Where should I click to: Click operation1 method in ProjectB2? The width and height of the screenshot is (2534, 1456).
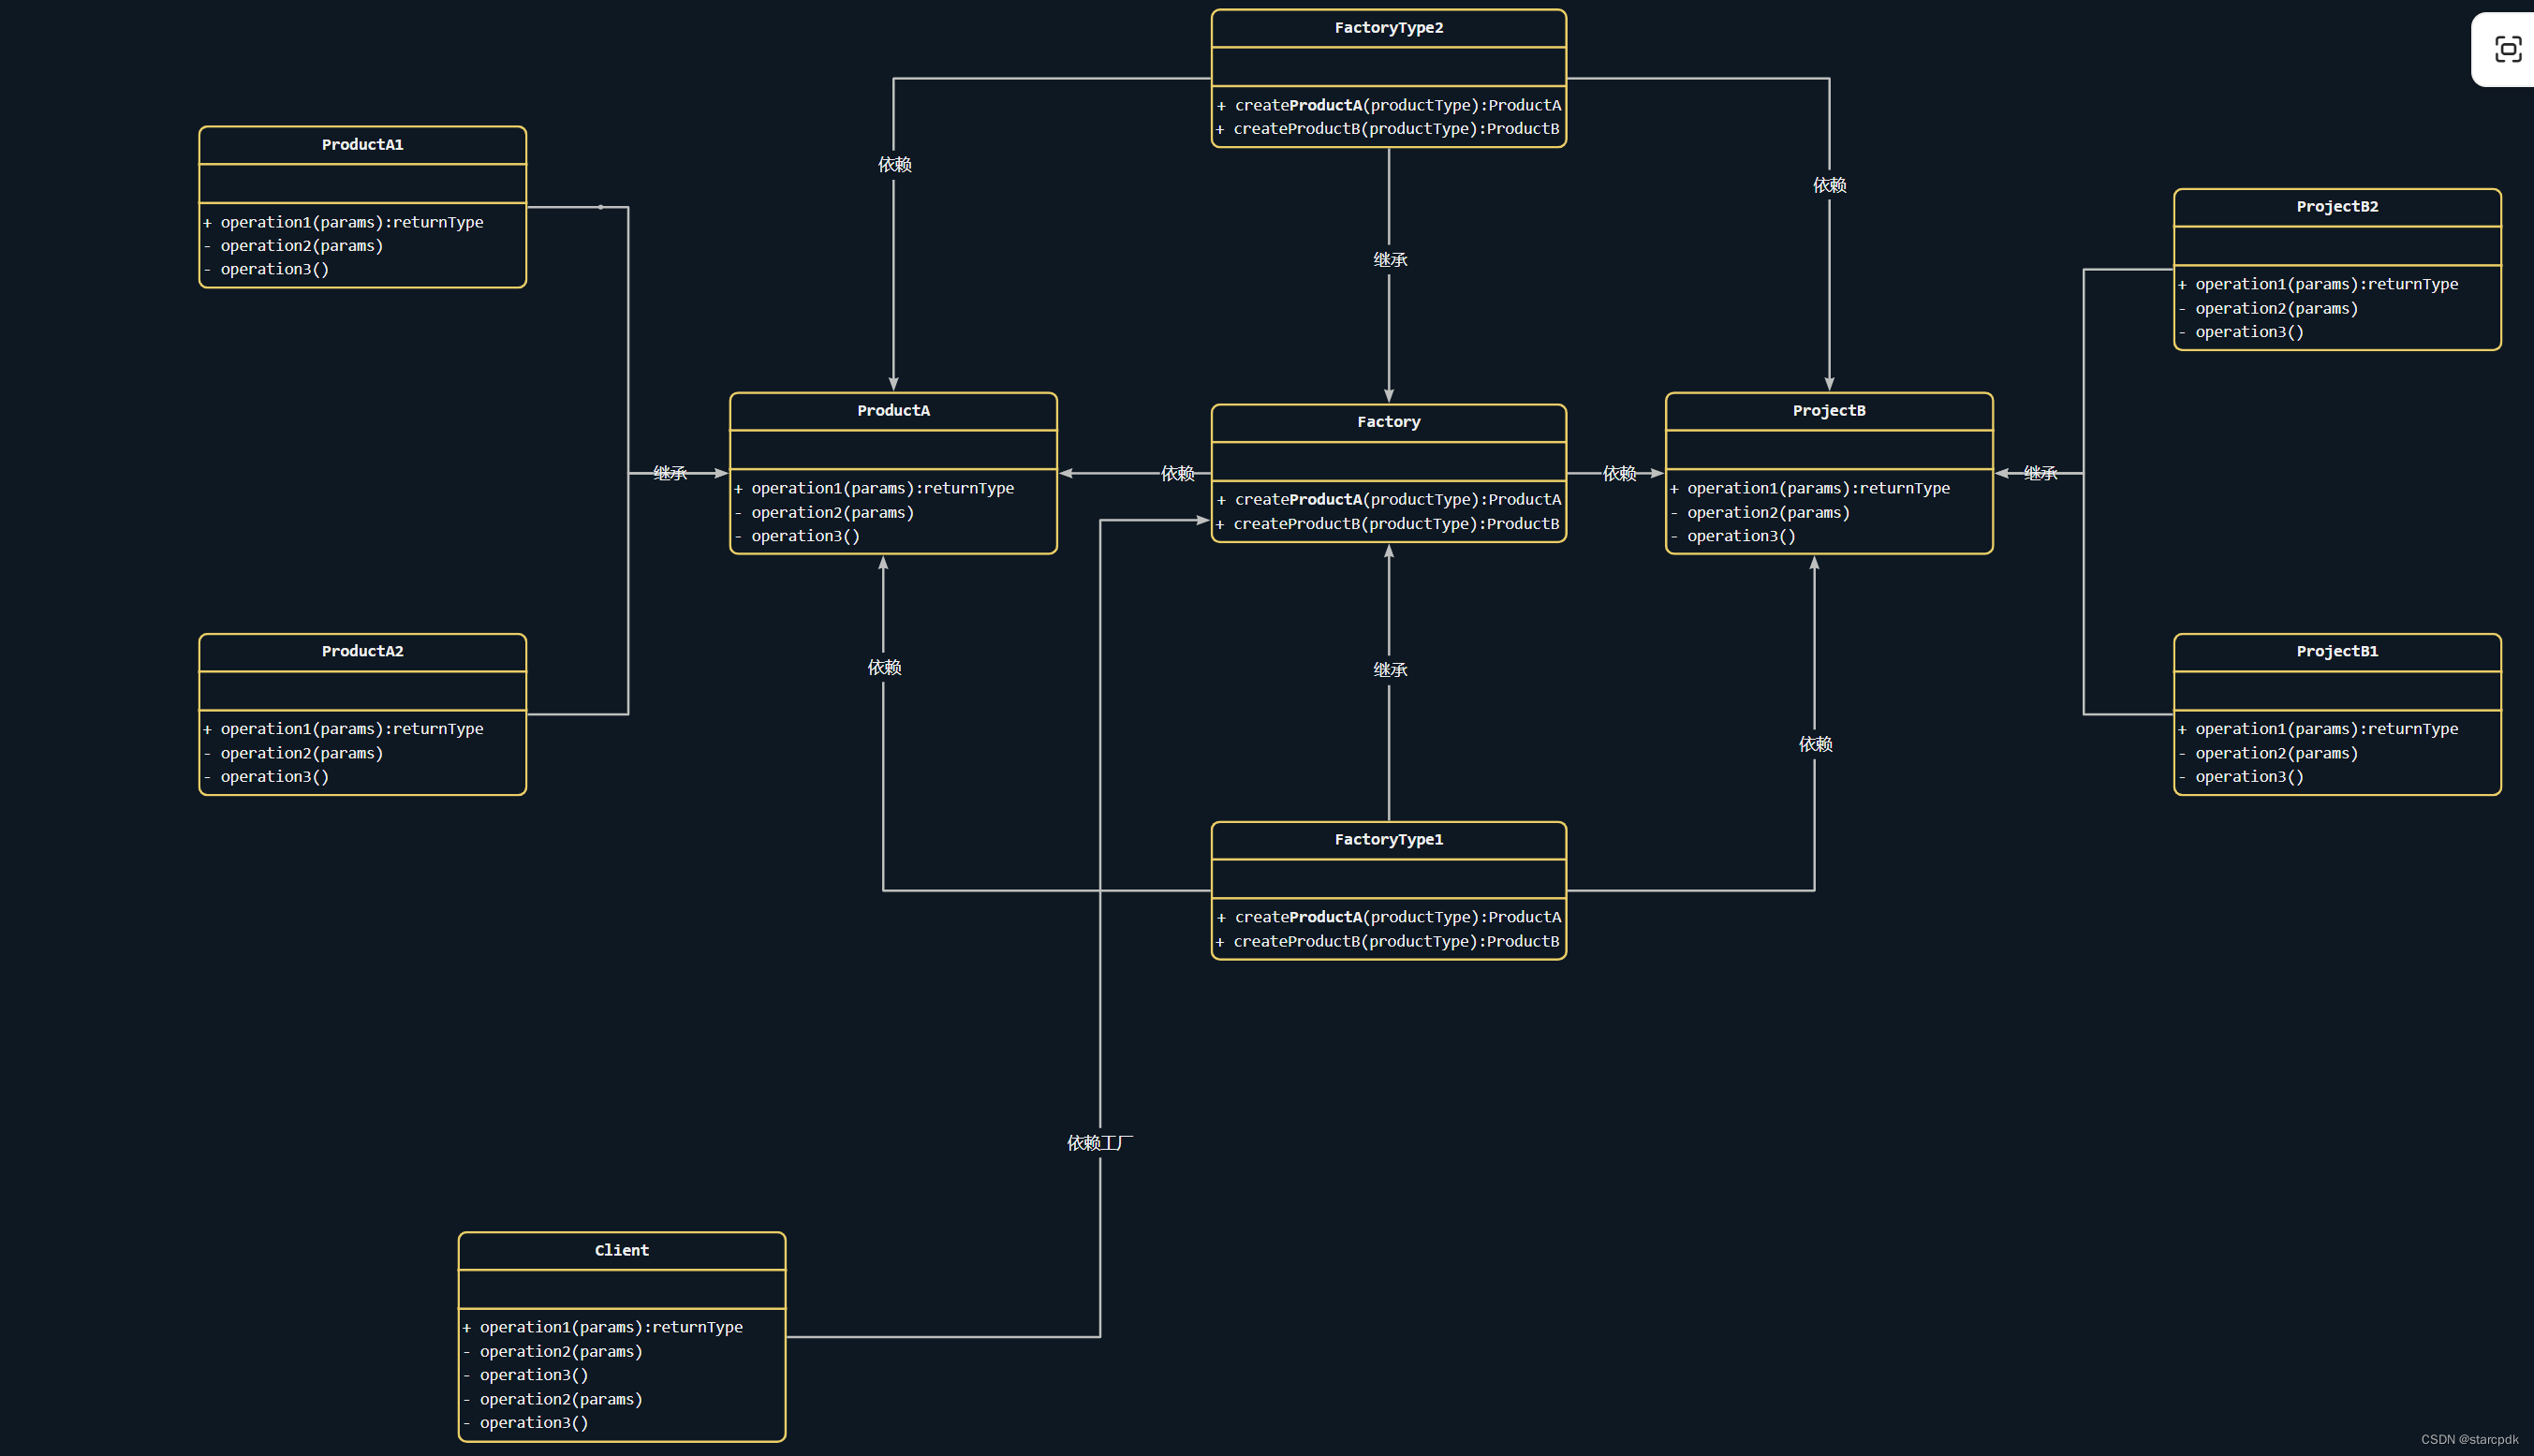2318,284
